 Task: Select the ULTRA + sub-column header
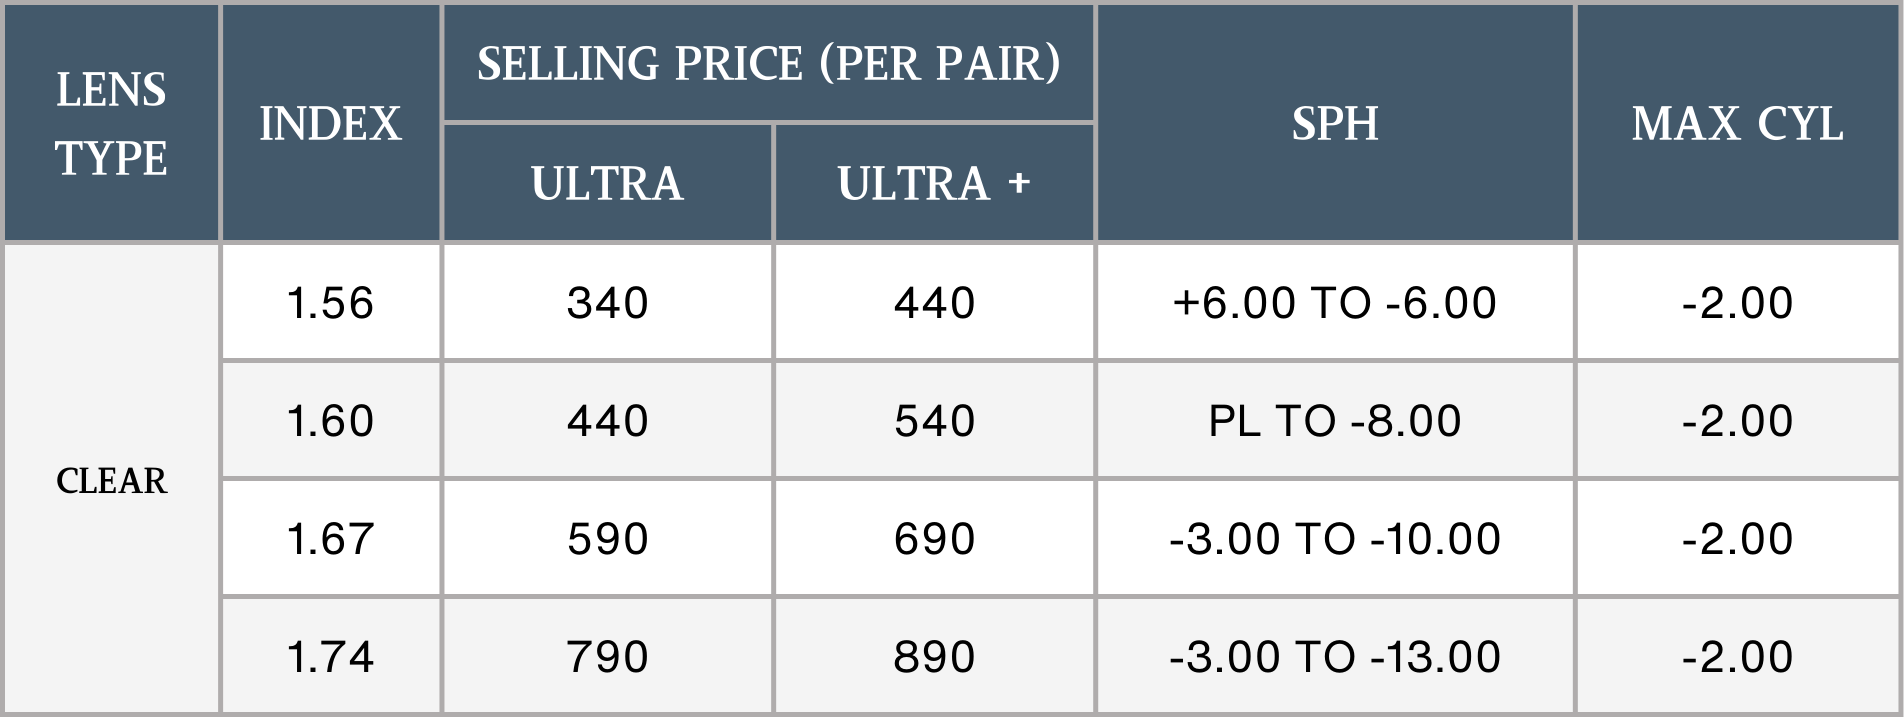click(934, 183)
